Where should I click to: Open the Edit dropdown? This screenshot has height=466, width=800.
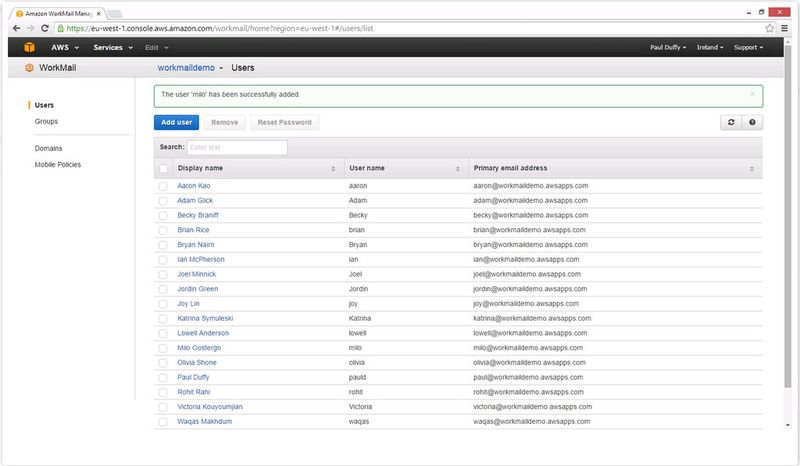click(x=157, y=47)
